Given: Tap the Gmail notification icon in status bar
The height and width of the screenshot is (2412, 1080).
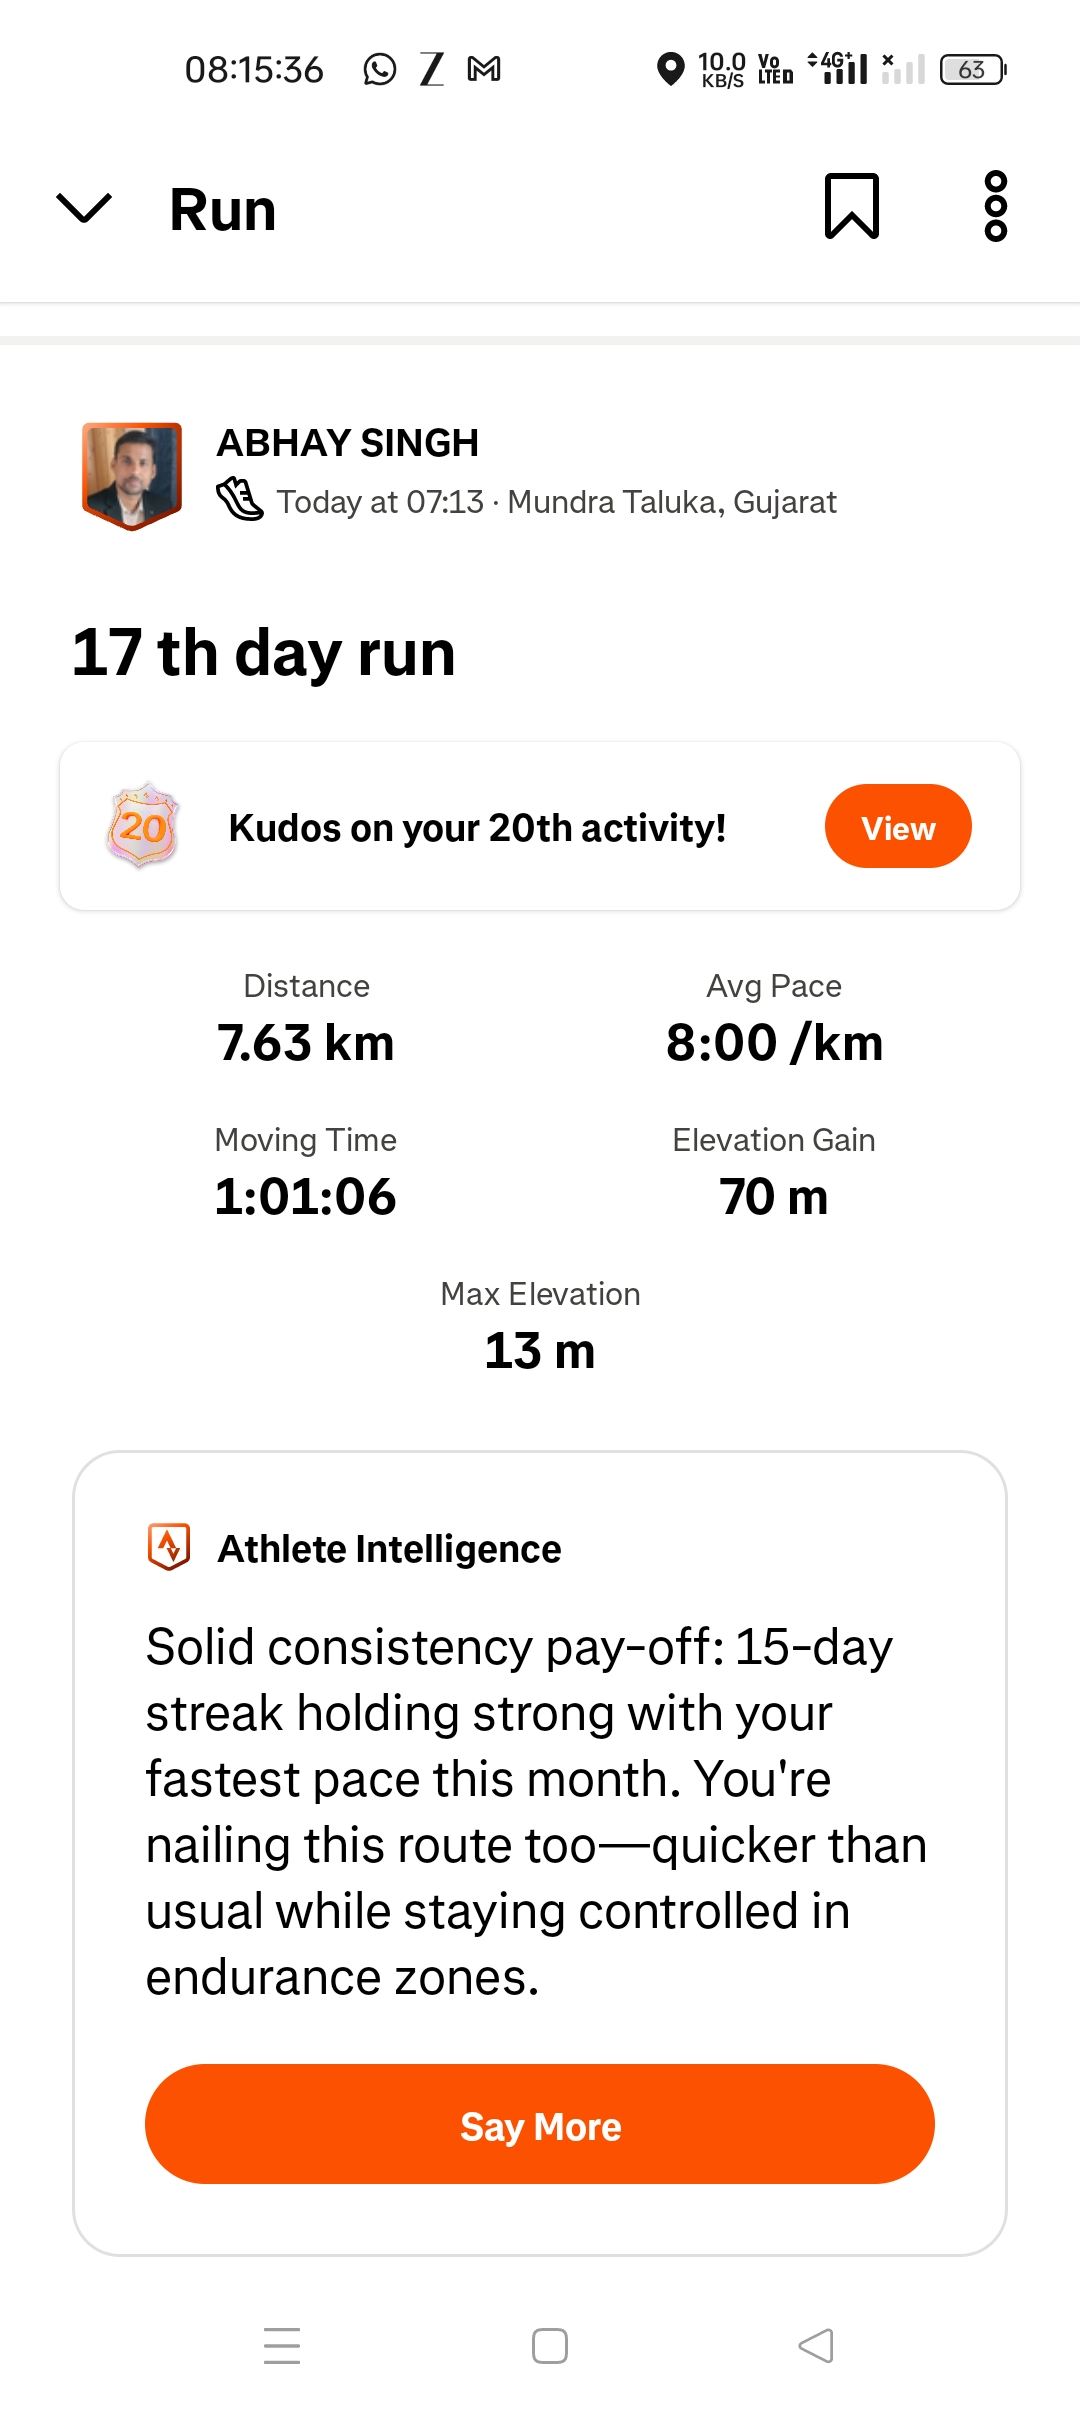Looking at the screenshot, I should pos(484,69).
